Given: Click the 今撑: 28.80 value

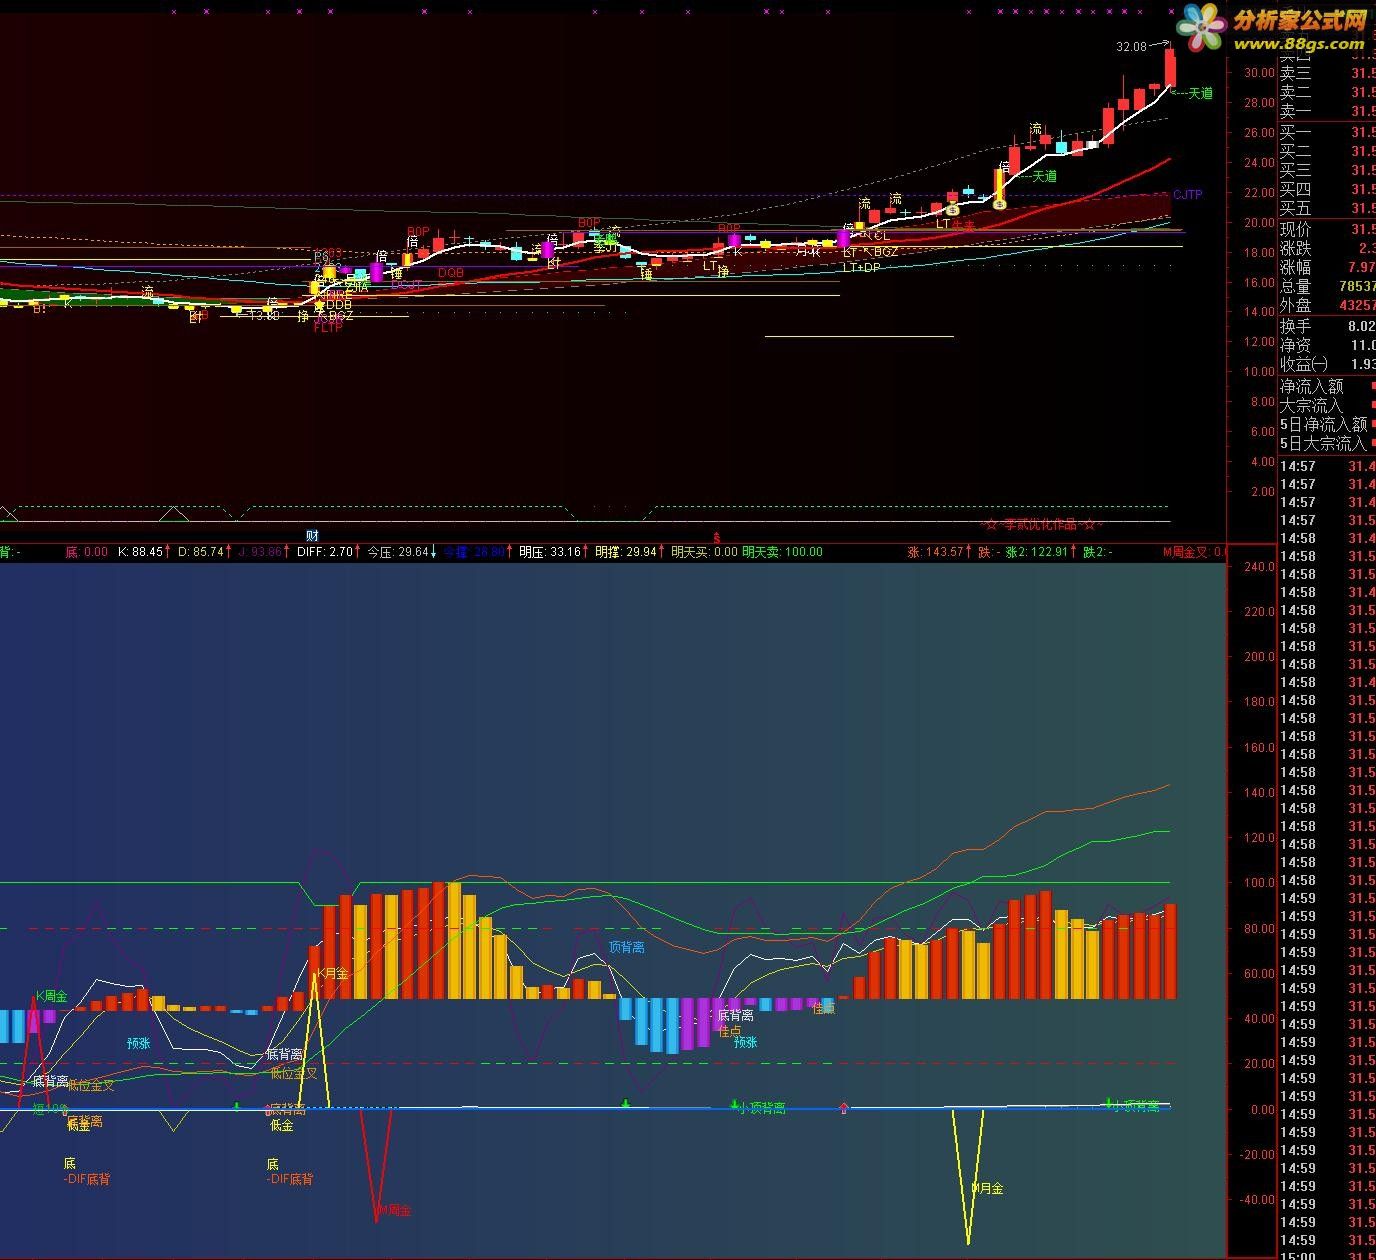Looking at the screenshot, I should click(473, 552).
